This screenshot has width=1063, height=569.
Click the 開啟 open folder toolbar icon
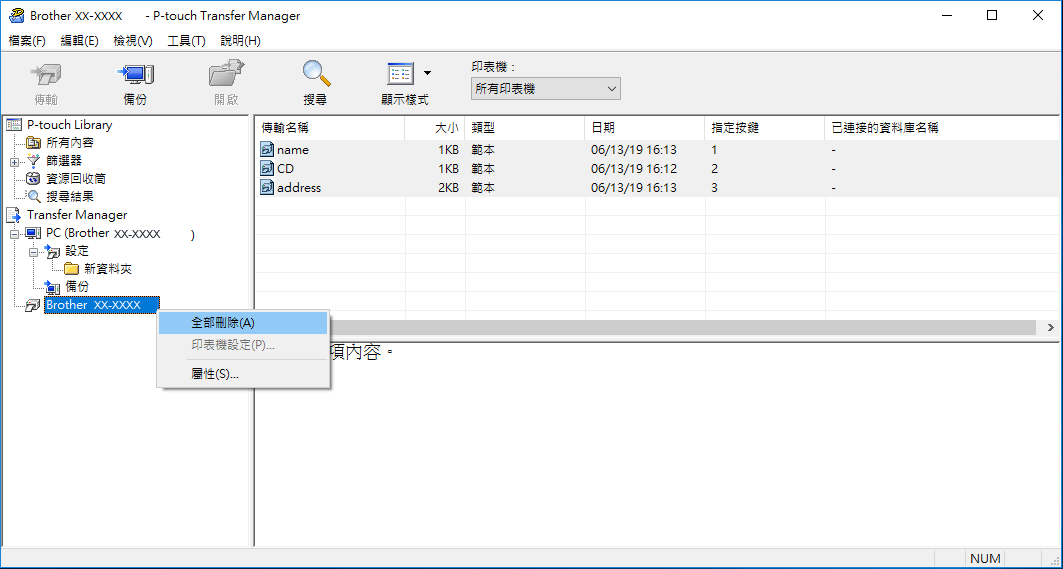[226, 74]
